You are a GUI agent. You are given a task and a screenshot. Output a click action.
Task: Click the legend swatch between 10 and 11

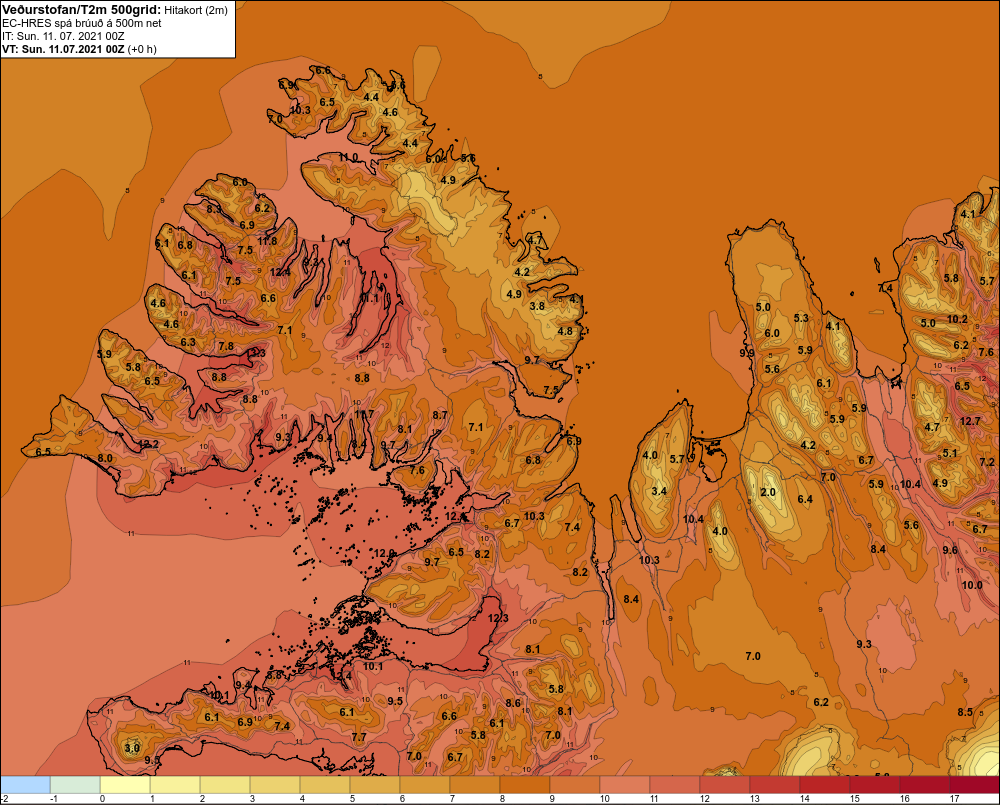(x=625, y=785)
